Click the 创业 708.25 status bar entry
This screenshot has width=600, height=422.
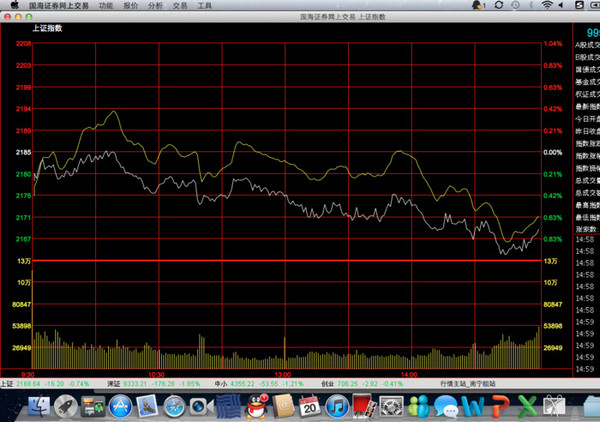(x=362, y=383)
